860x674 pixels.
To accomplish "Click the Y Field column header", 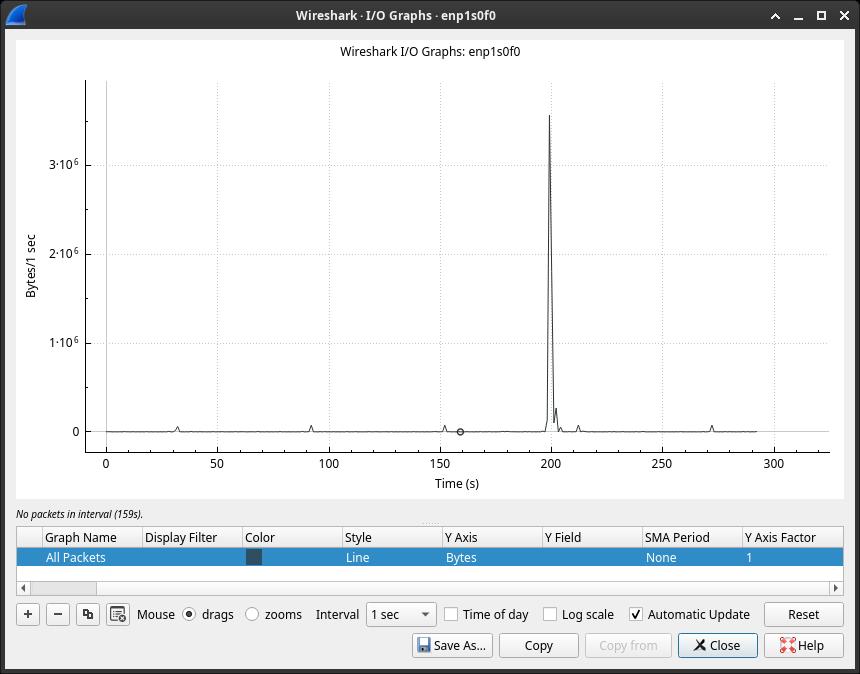I will click(x=592, y=537).
